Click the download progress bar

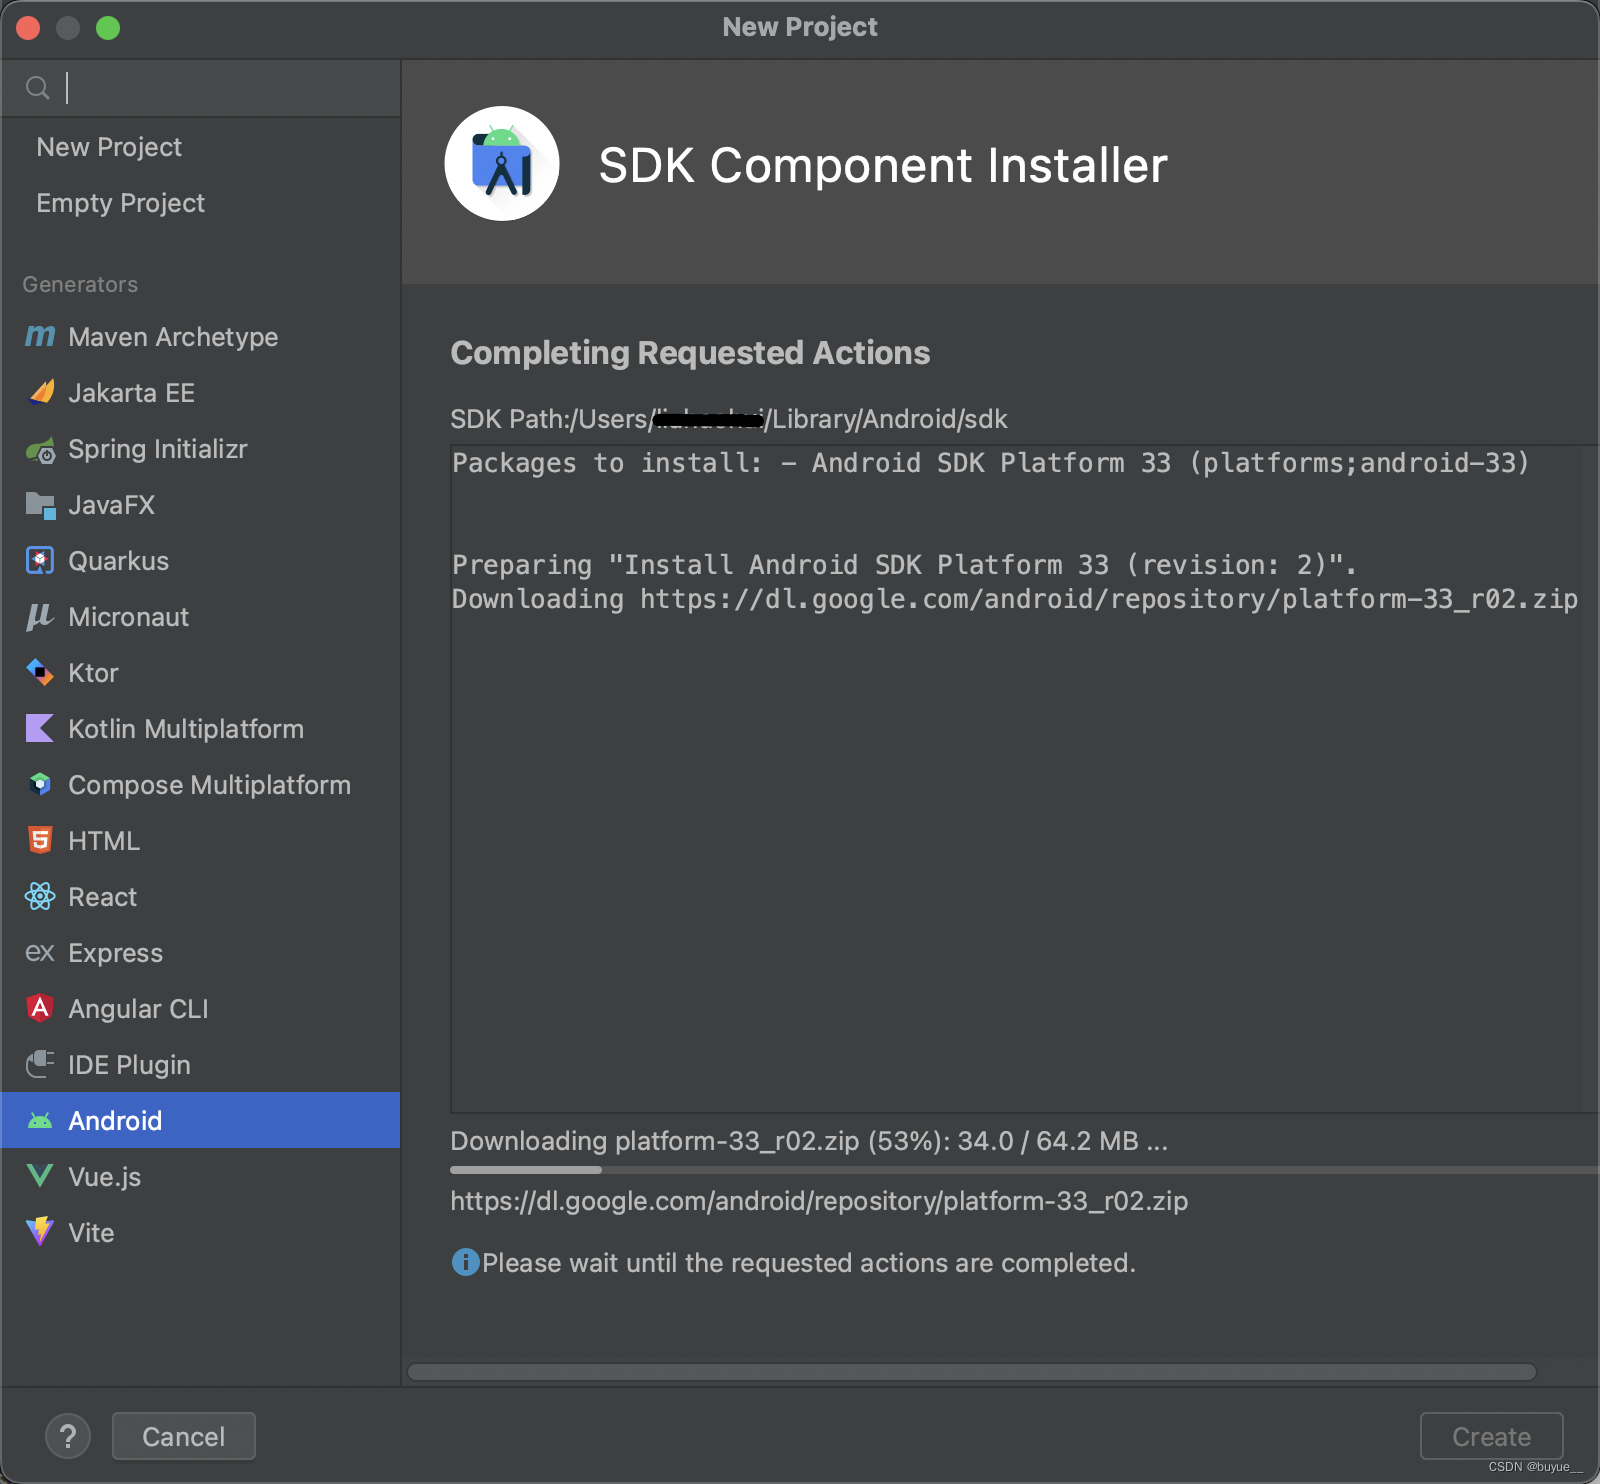[1024, 1169]
